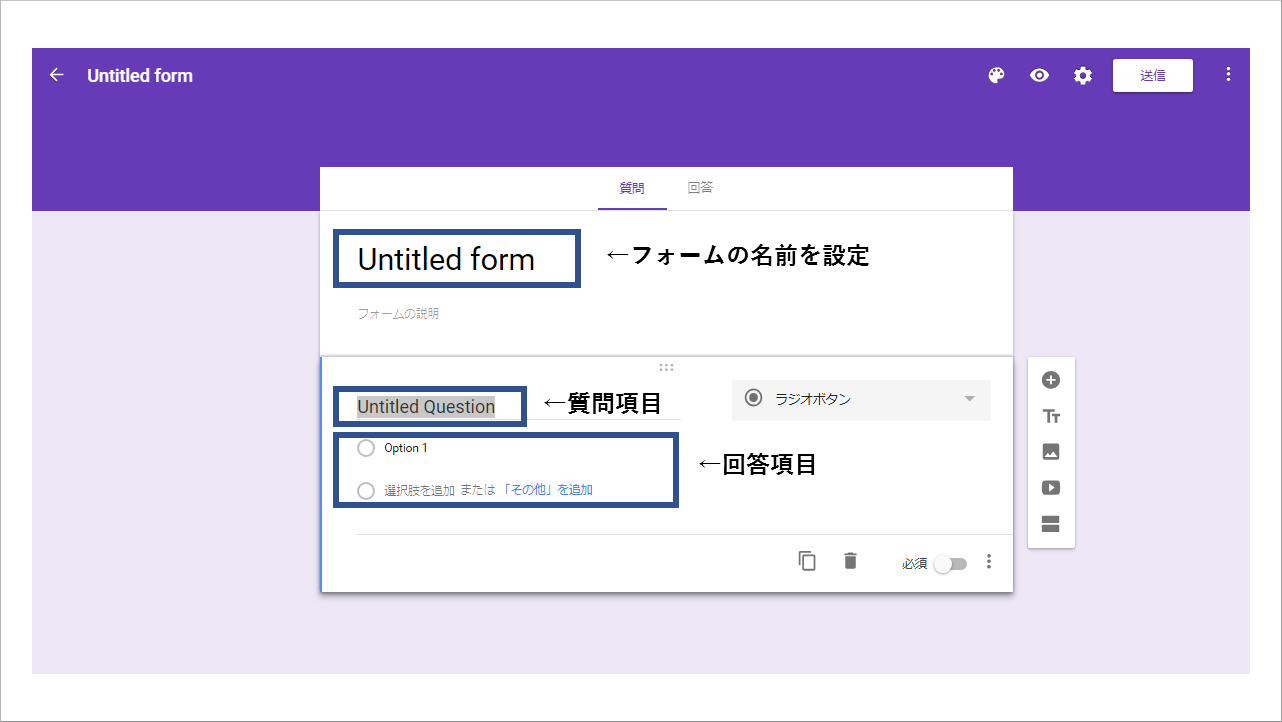
Task: Open form settings gear
Action: point(1083,75)
